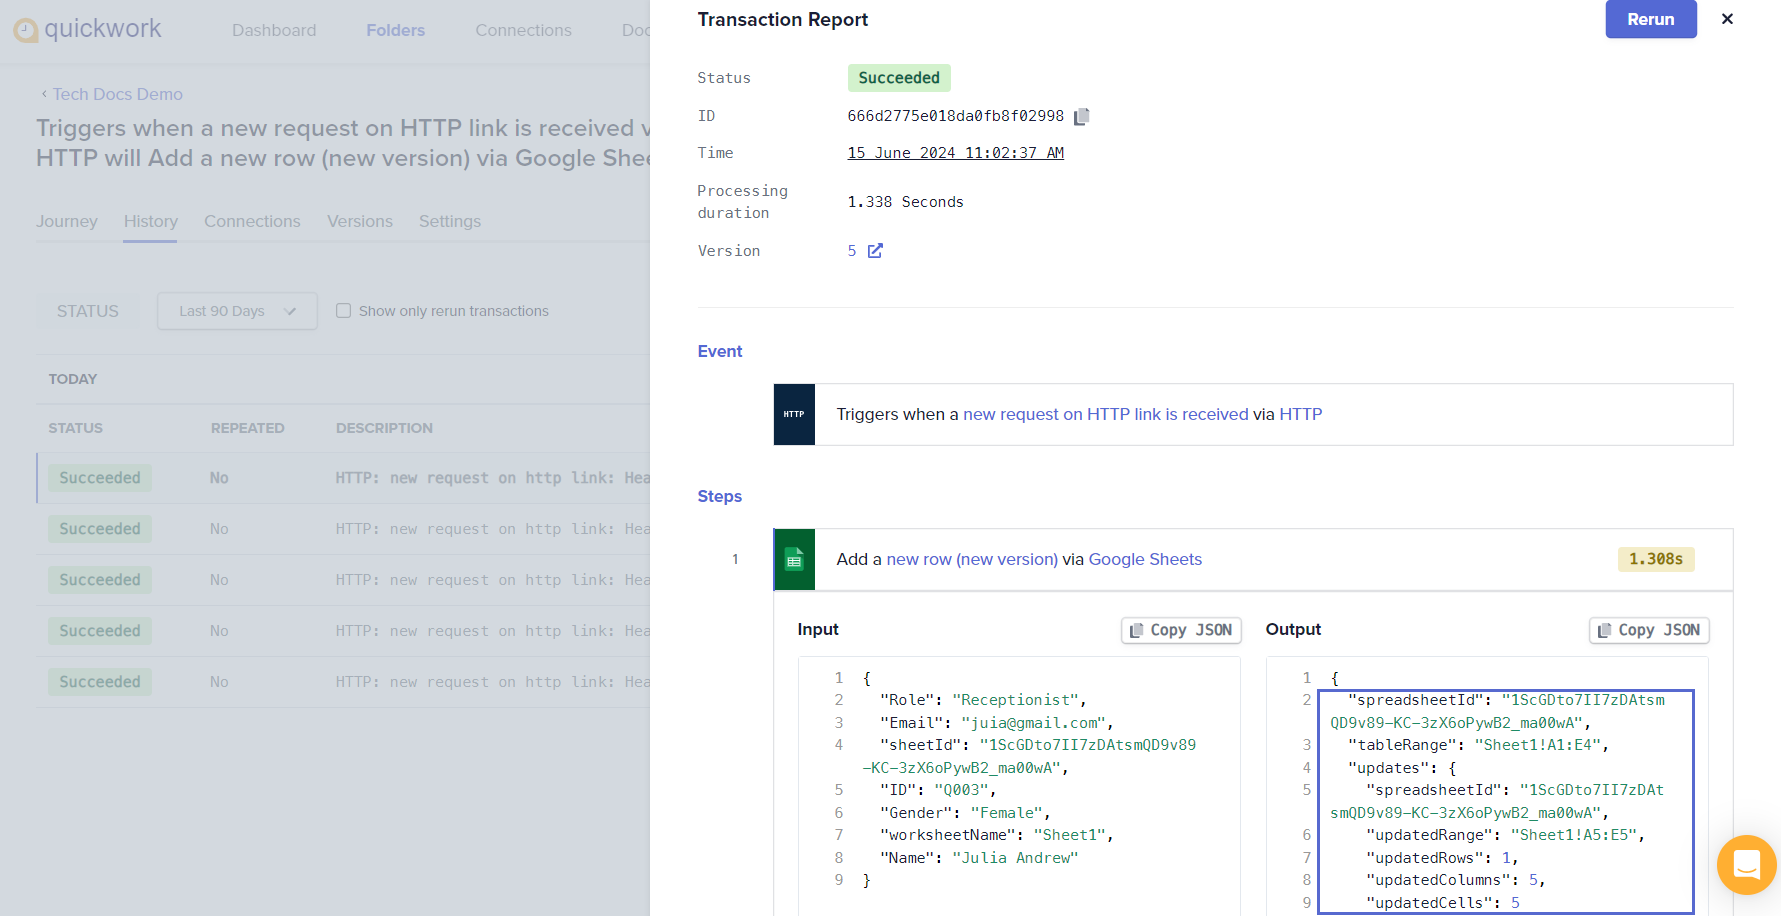The width and height of the screenshot is (1781, 916).
Task: Select the third Succeeded transaction row
Action: click(x=343, y=580)
